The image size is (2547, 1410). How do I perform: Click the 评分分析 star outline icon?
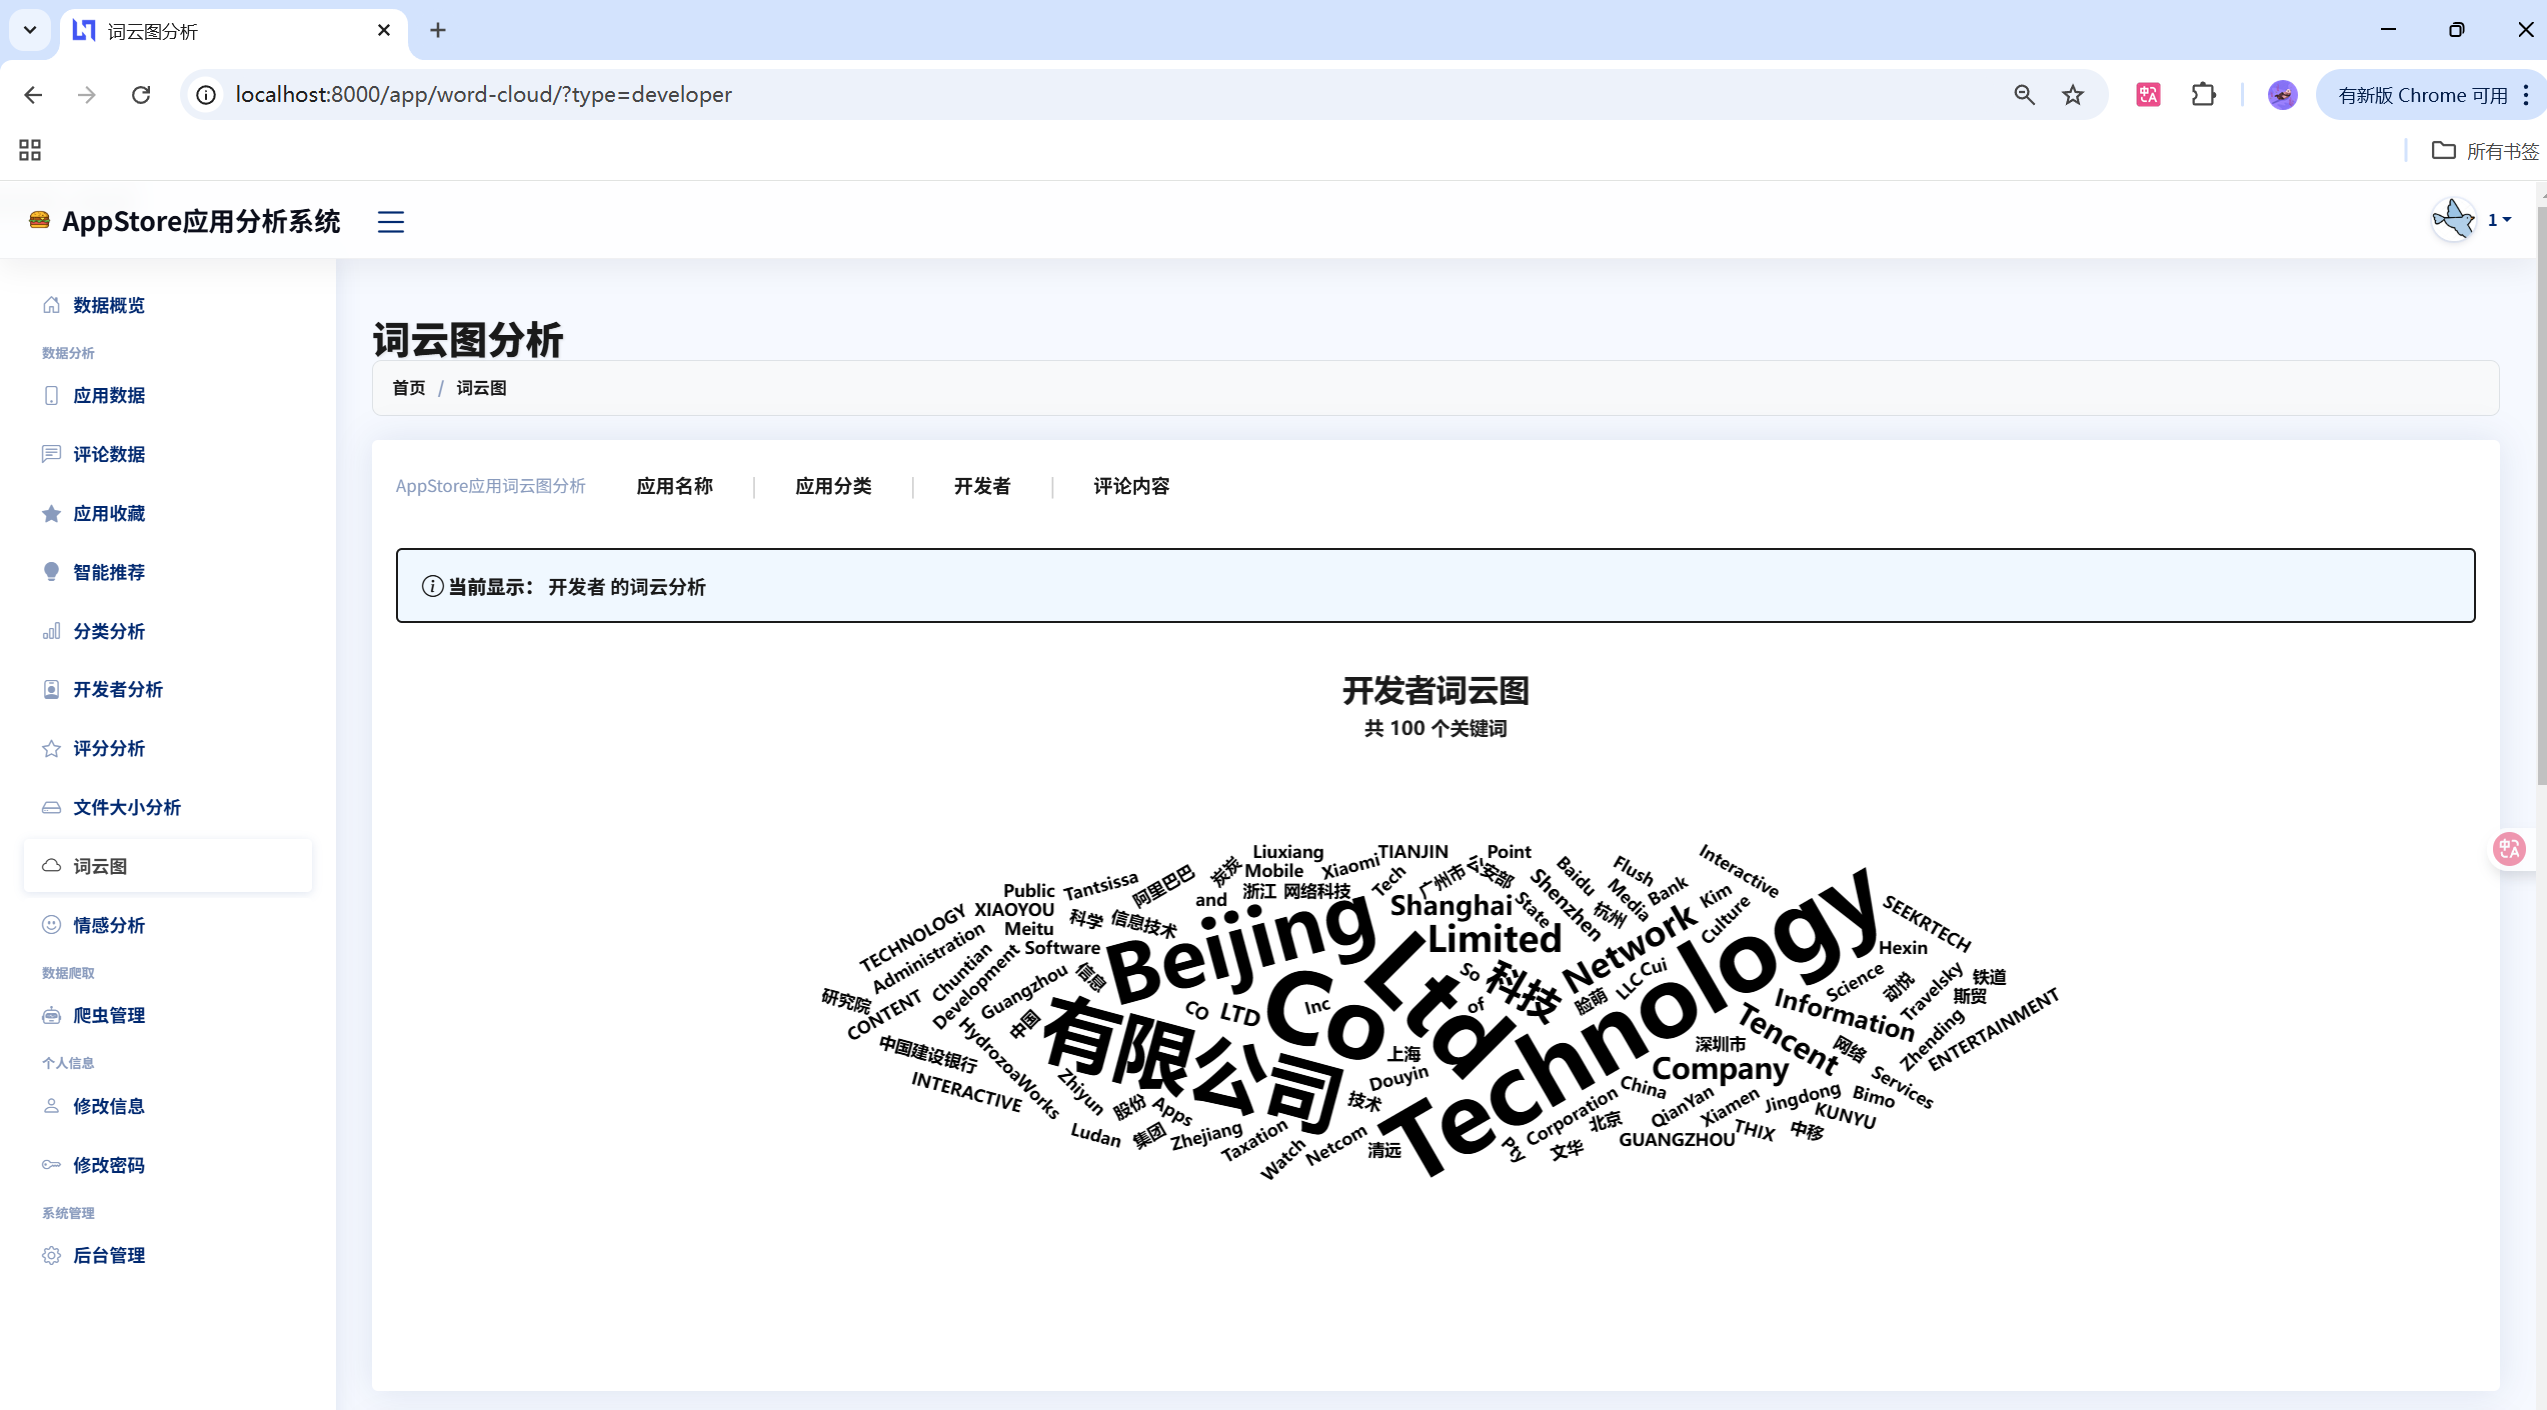[x=51, y=748]
